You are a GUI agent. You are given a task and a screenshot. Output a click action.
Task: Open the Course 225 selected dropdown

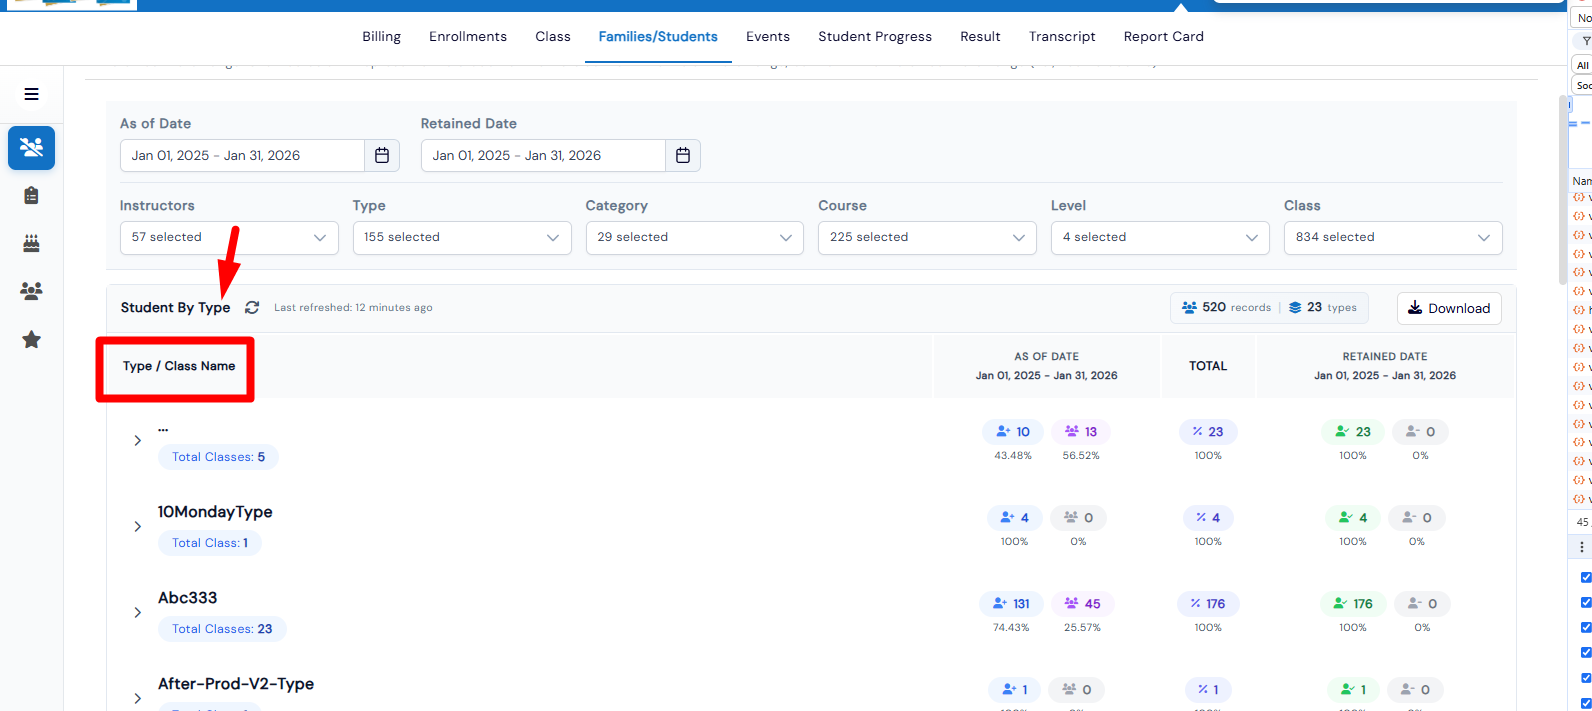927,238
